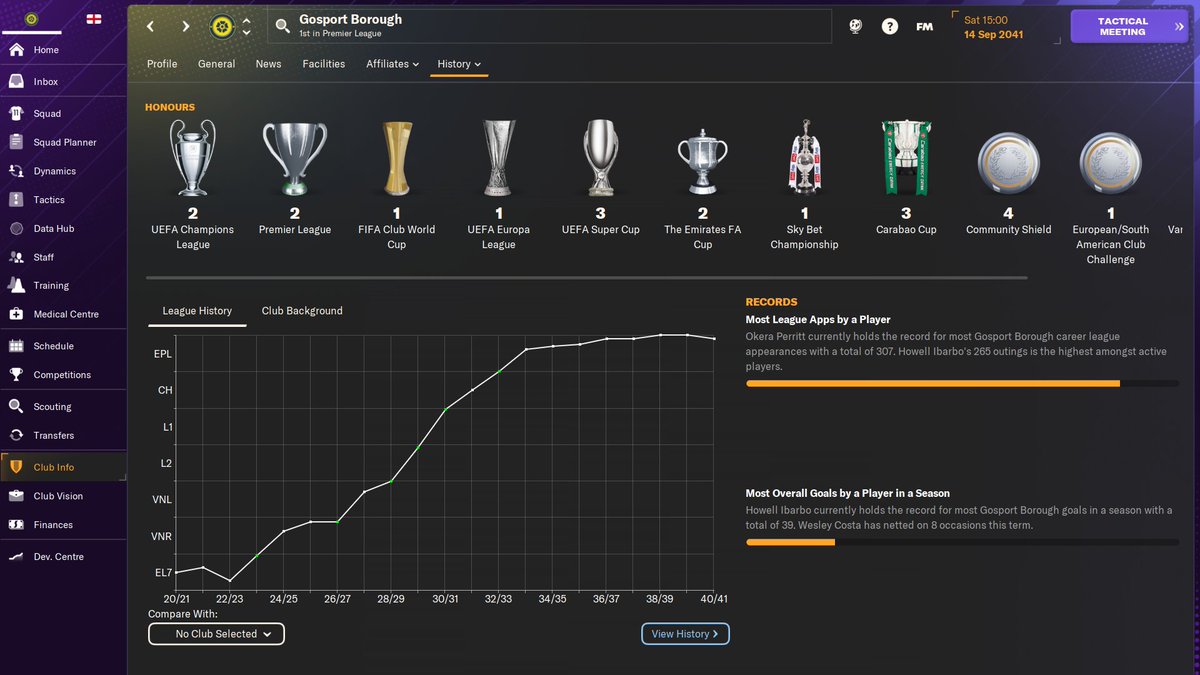This screenshot has width=1200, height=675.
Task: Open Squad Planner clipboard icon
Action: coord(16,142)
